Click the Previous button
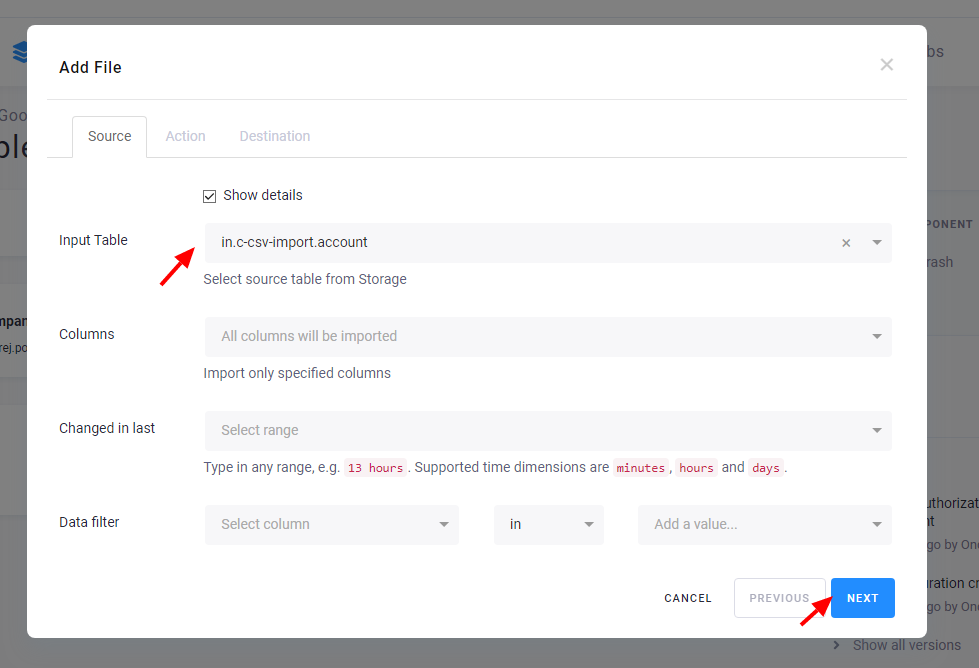 [779, 598]
